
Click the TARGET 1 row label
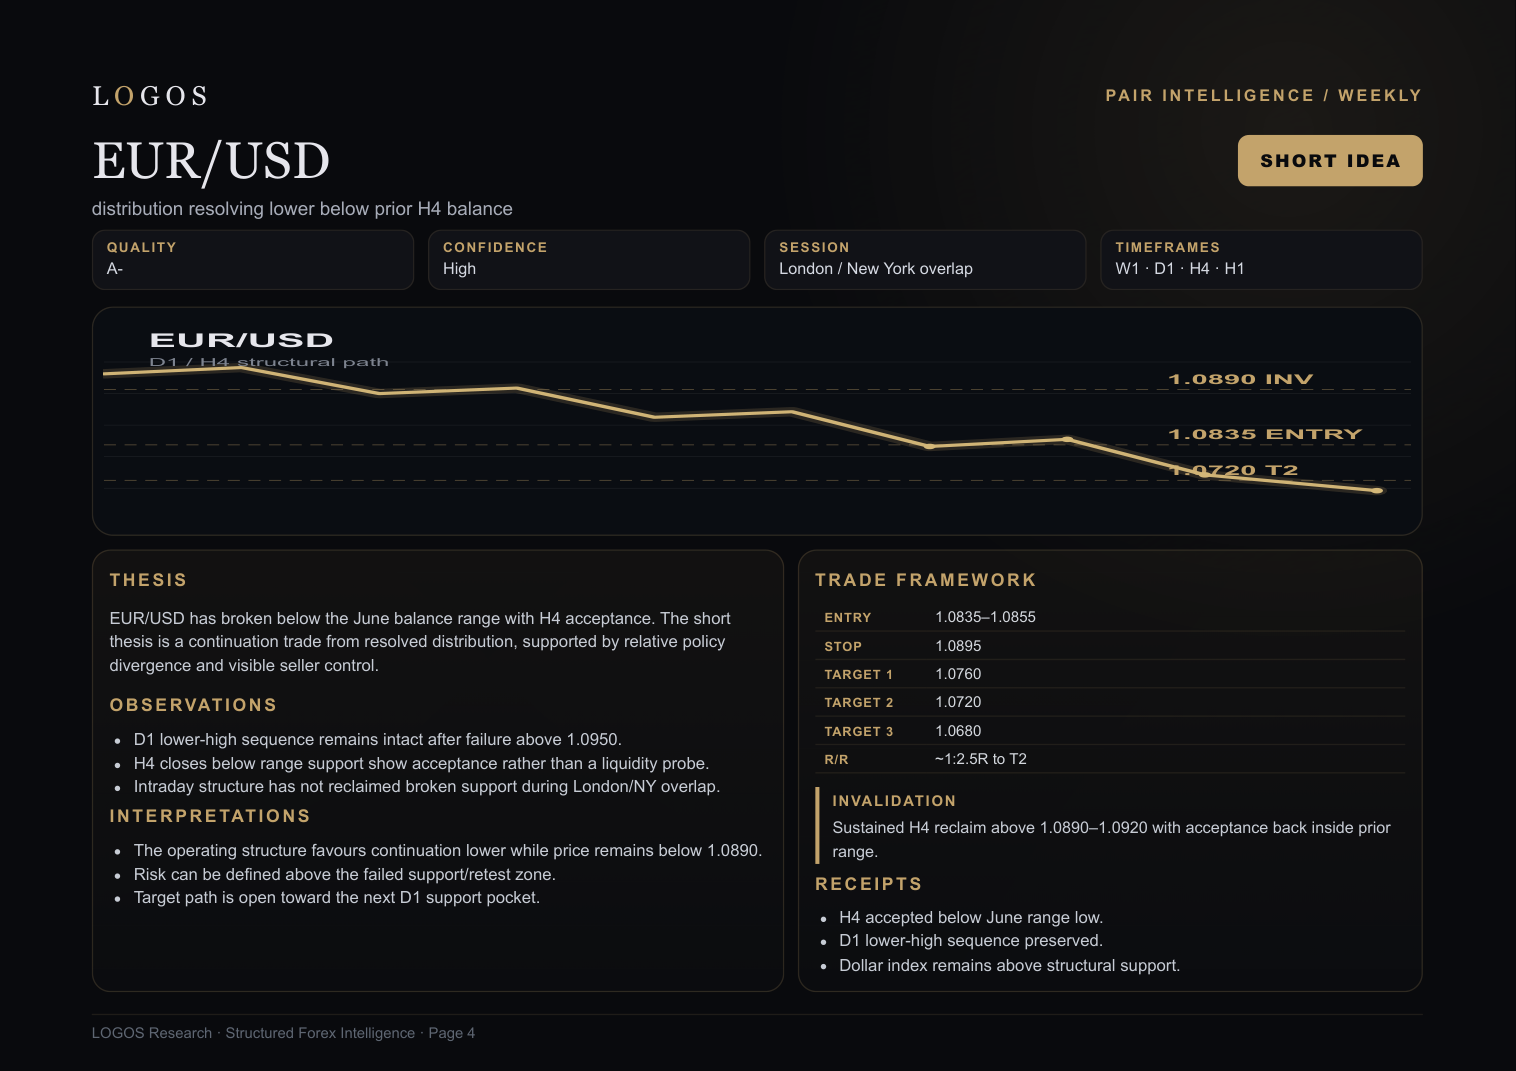[x=858, y=675]
